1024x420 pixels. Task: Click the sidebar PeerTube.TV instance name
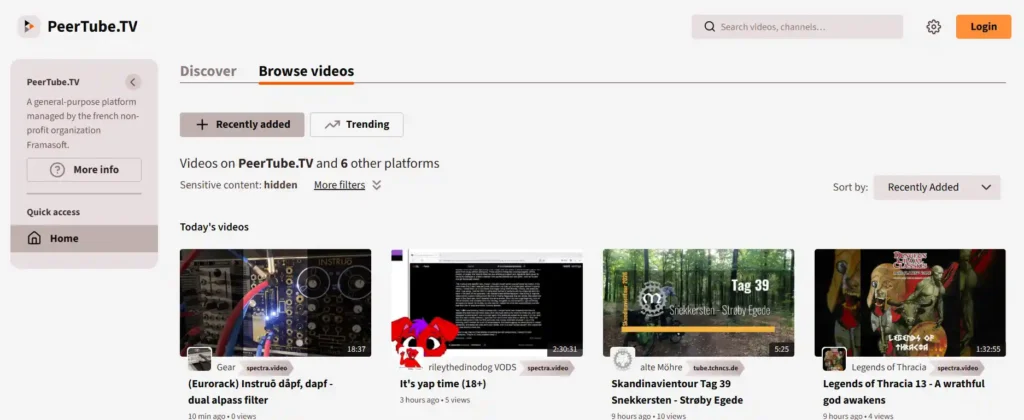pos(53,82)
